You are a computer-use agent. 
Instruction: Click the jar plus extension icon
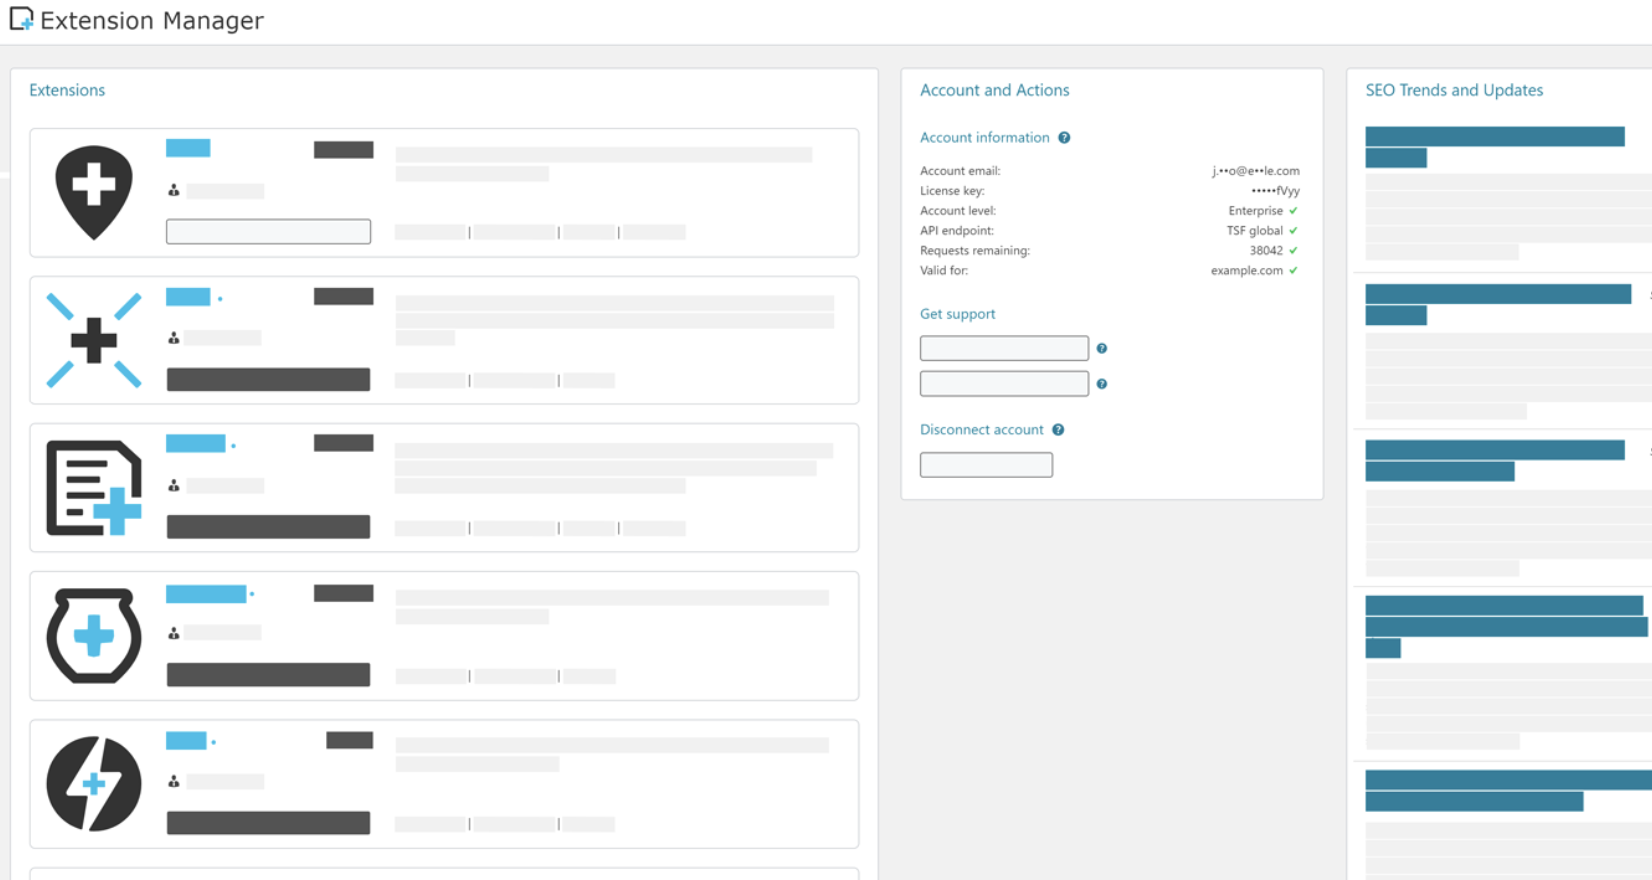tap(94, 636)
